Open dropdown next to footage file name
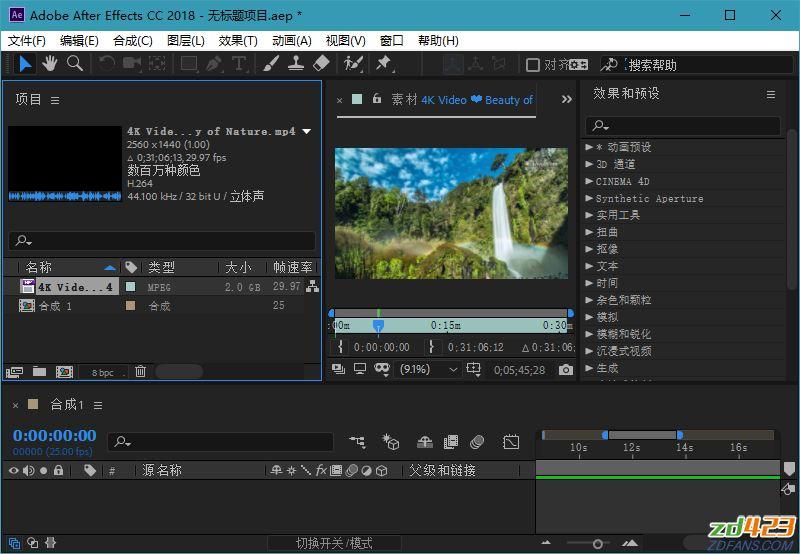800x554 pixels. [307, 131]
